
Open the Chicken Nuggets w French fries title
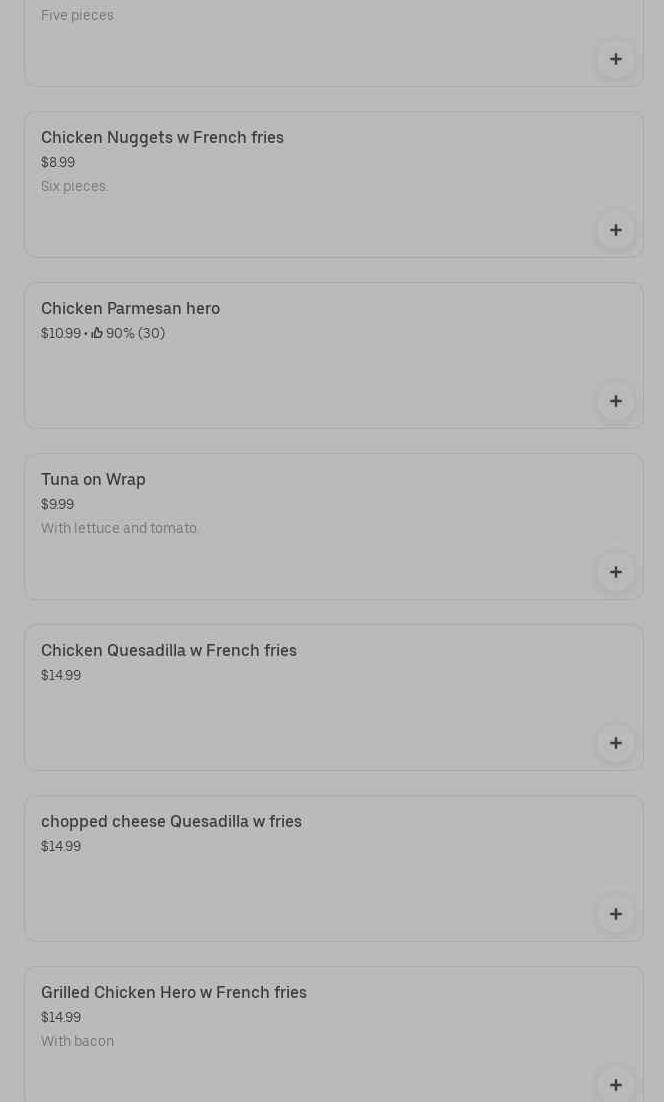coord(162,138)
